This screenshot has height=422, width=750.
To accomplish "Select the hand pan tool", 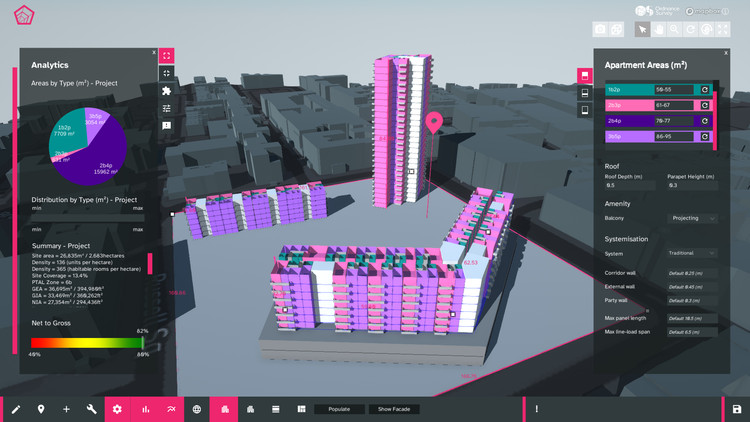I will 660,30.
